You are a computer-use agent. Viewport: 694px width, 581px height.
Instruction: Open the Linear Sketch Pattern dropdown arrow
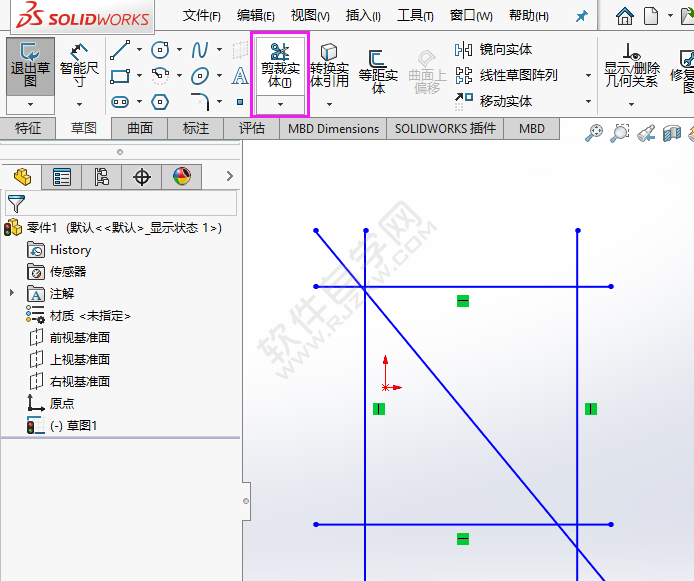pos(588,76)
